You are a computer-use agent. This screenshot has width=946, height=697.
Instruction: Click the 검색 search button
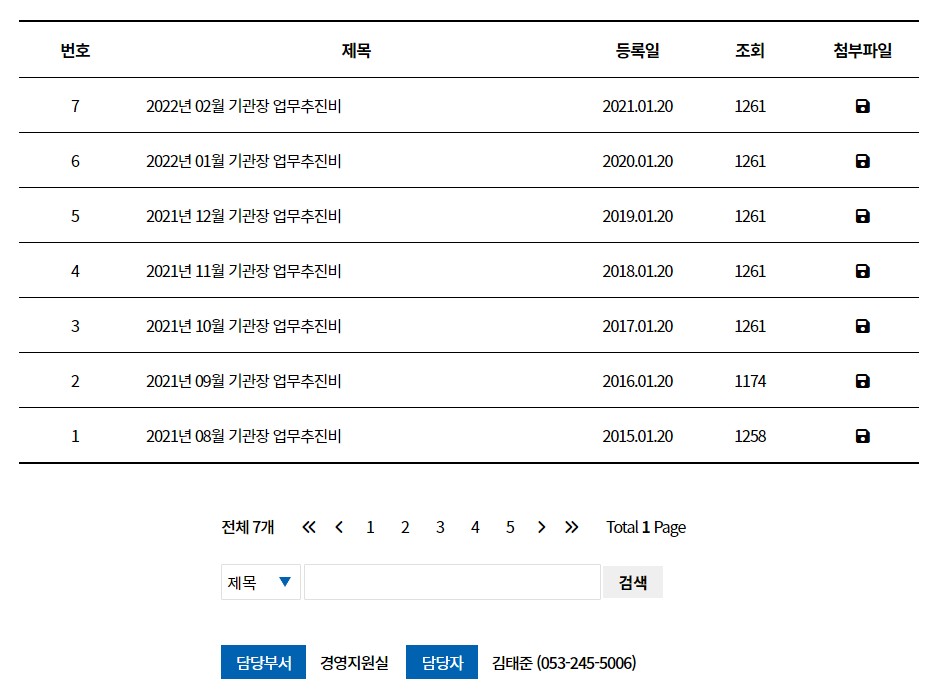pyautogui.click(x=633, y=582)
